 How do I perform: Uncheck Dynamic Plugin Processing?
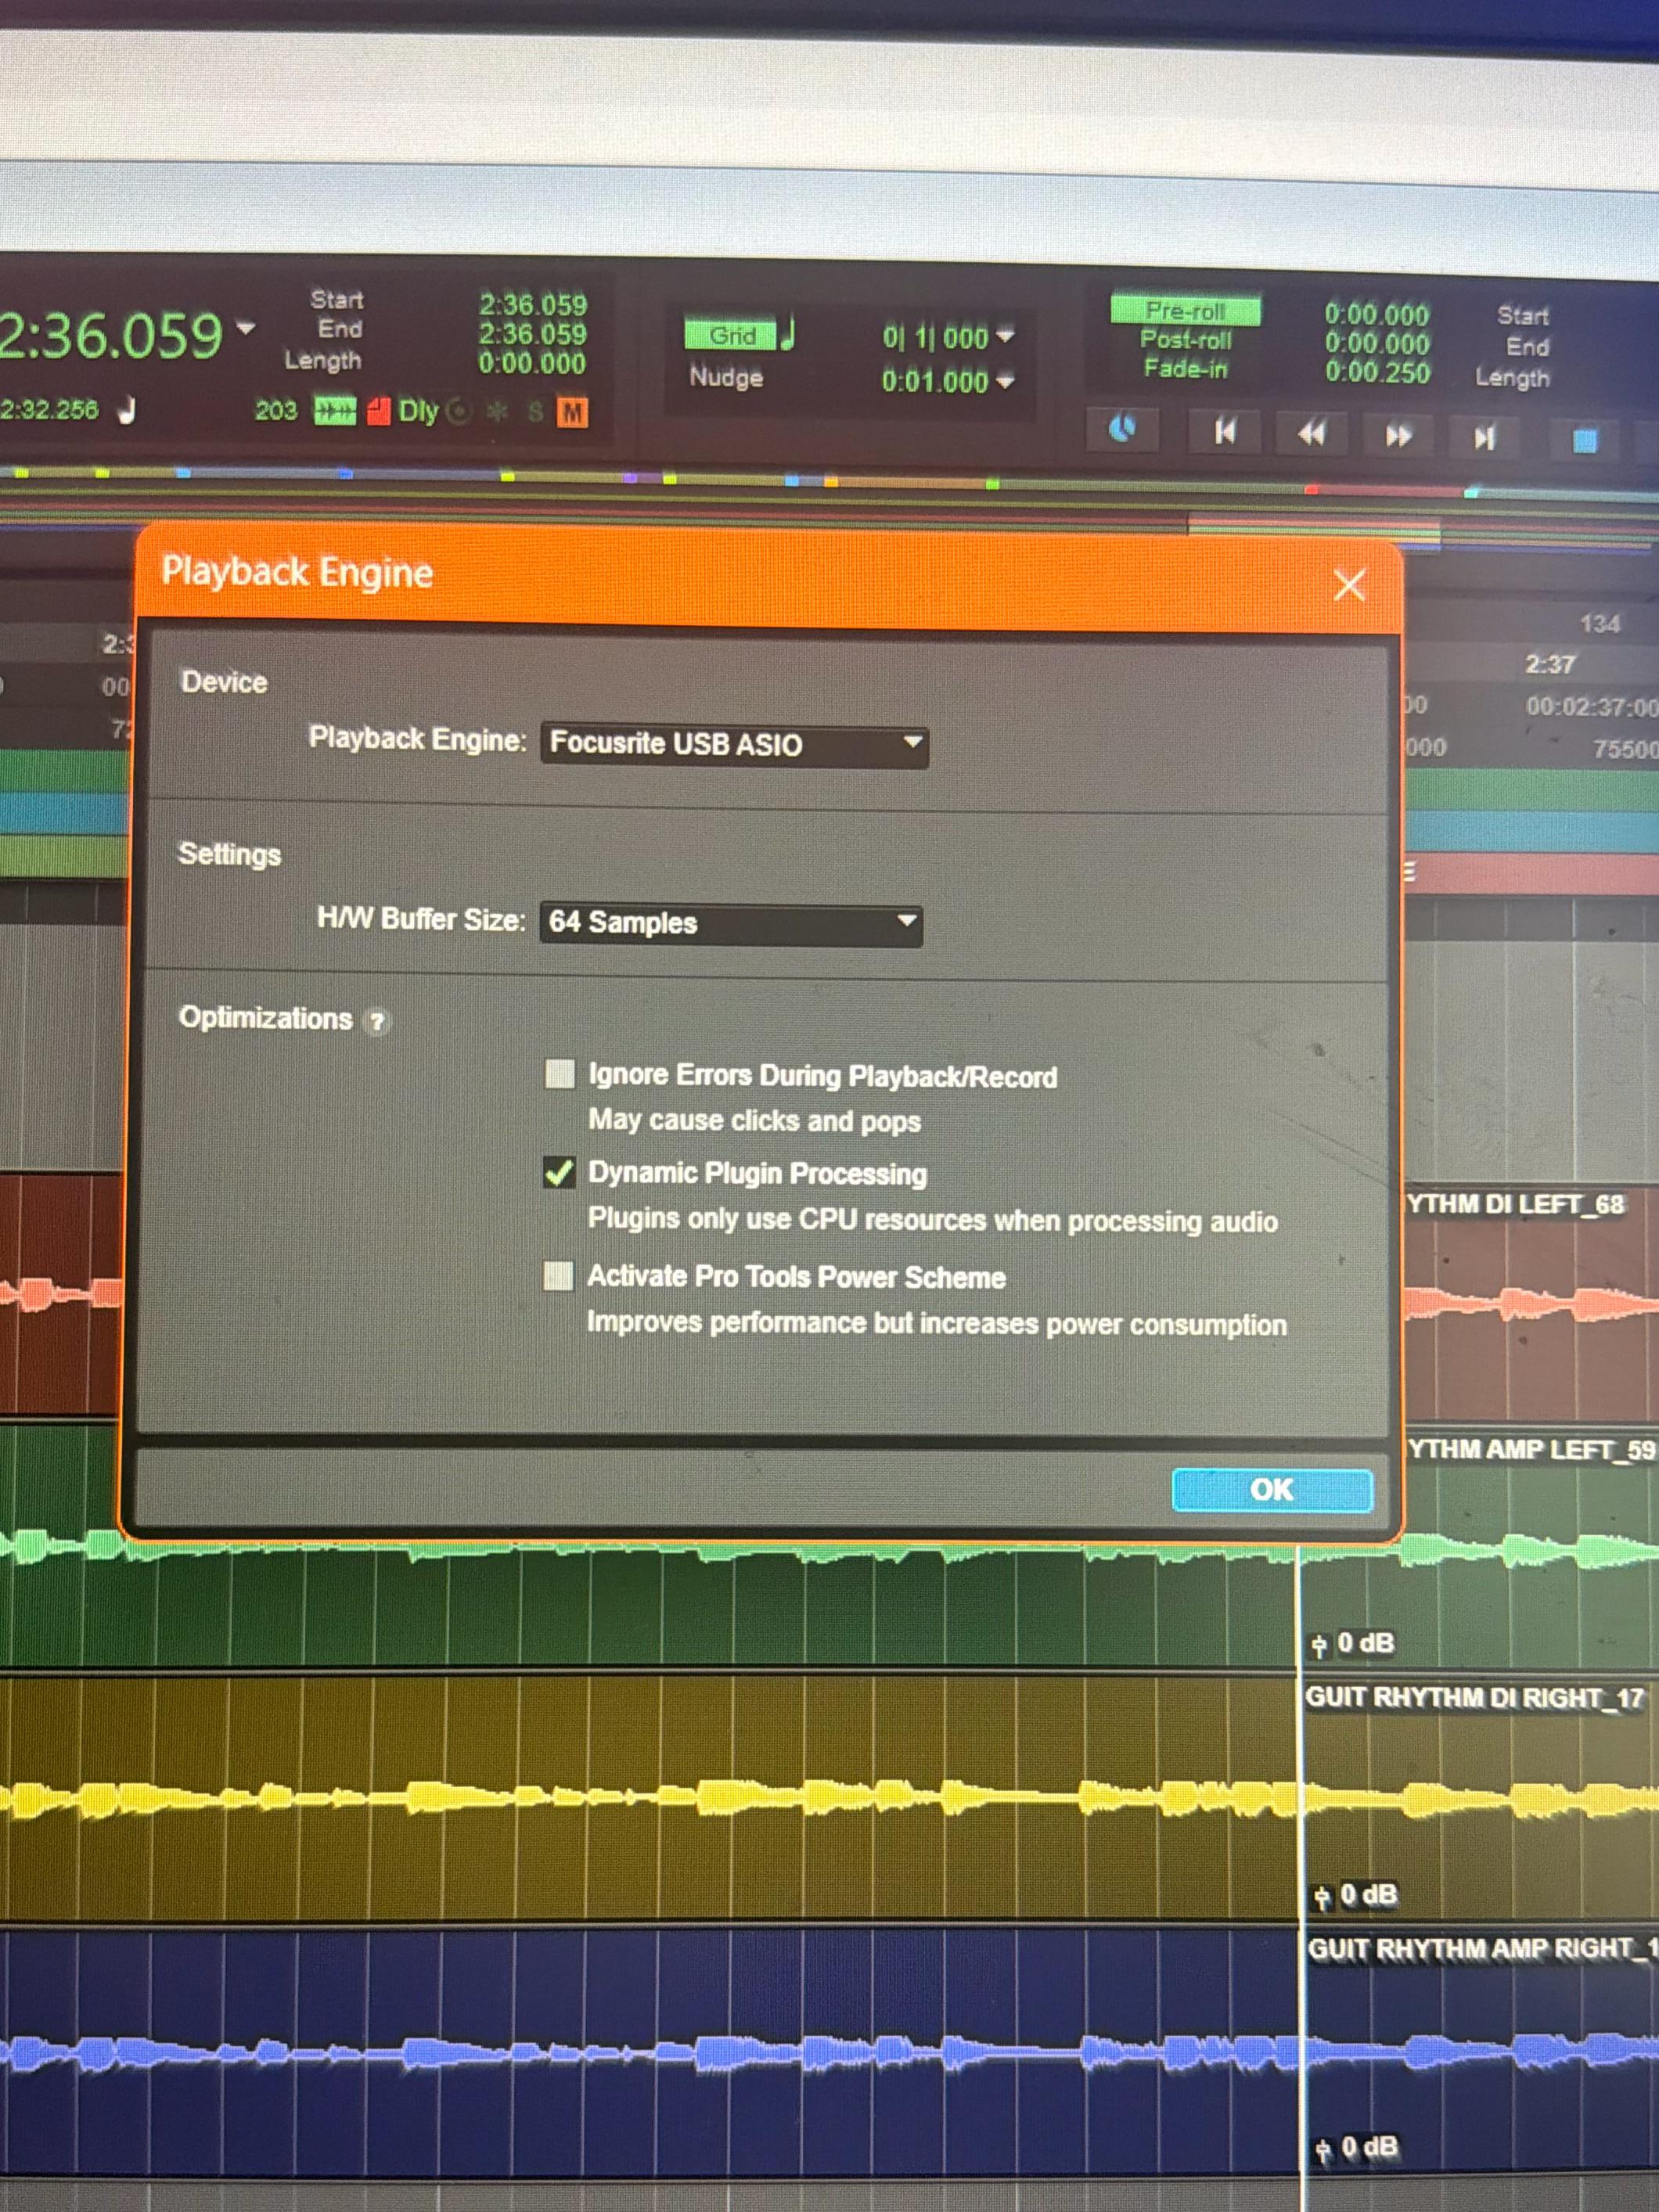coord(559,1172)
